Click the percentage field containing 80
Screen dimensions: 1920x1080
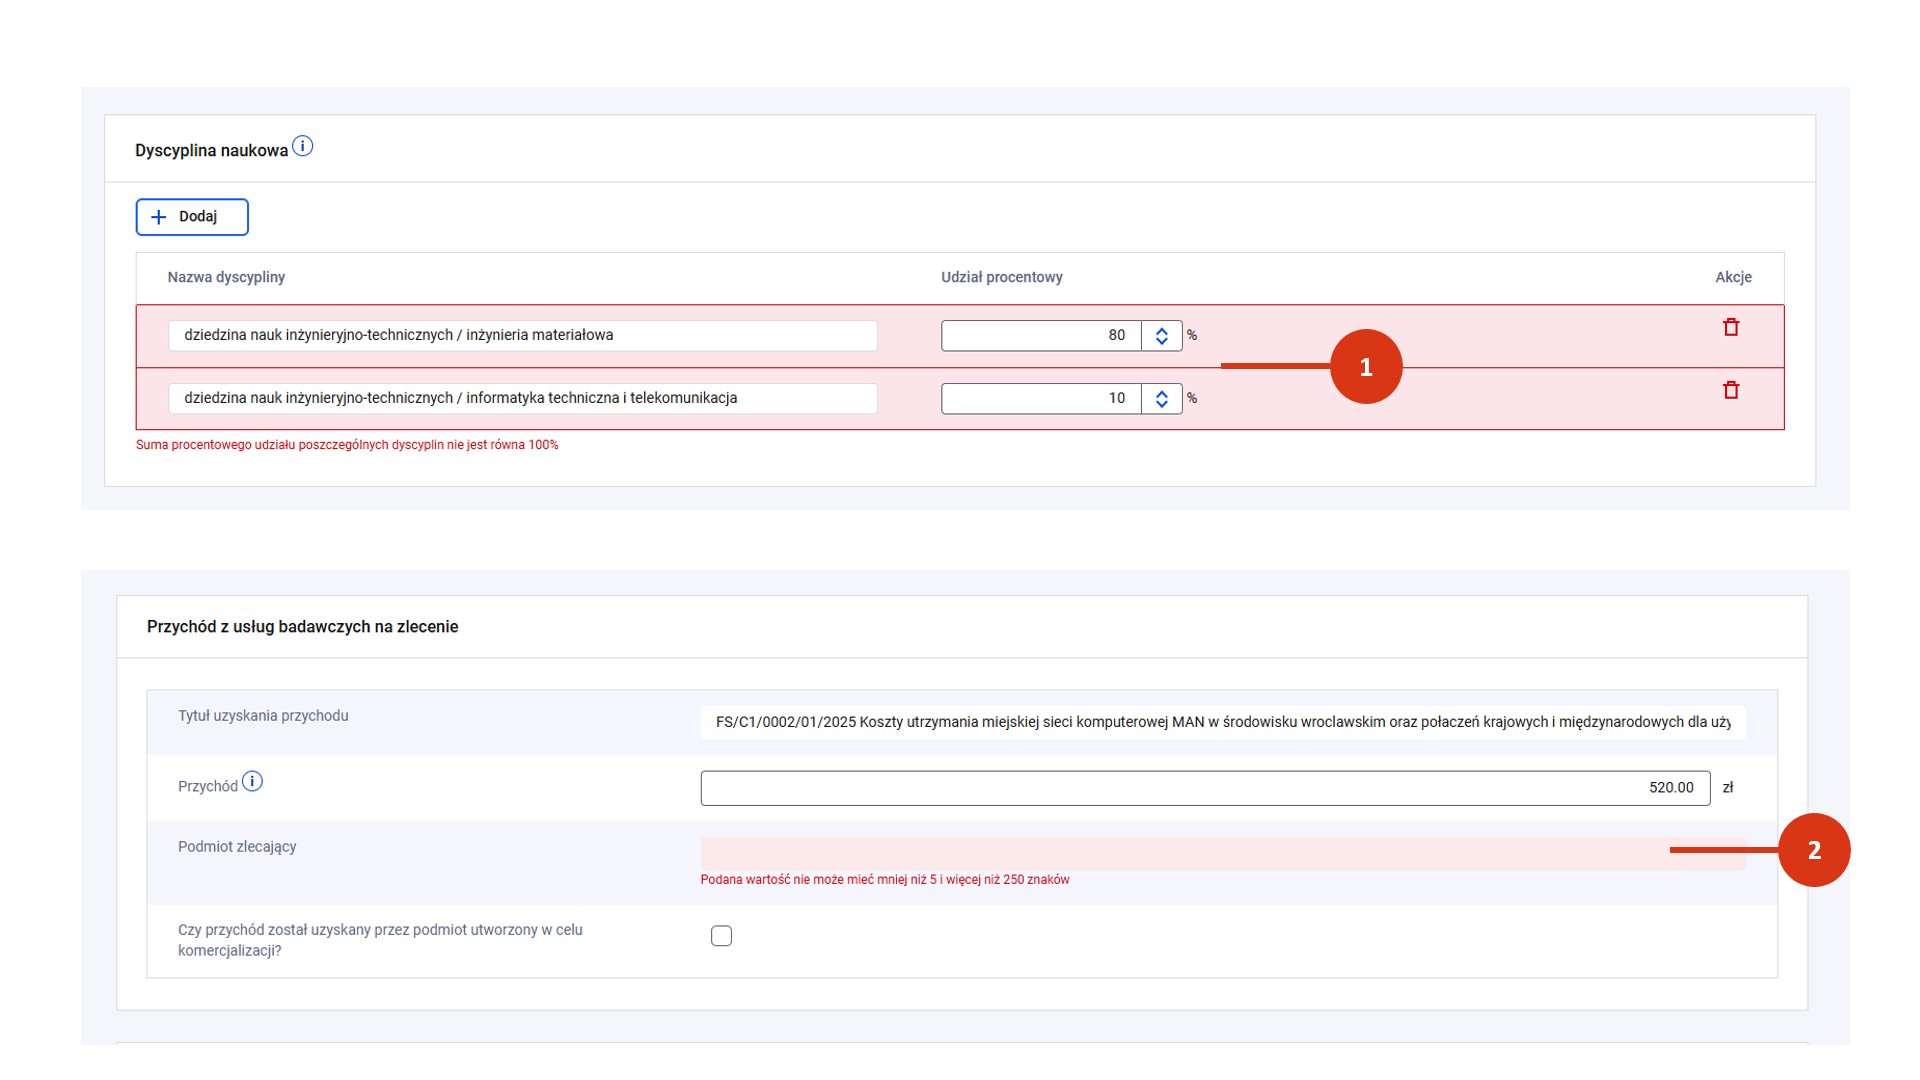[1040, 336]
